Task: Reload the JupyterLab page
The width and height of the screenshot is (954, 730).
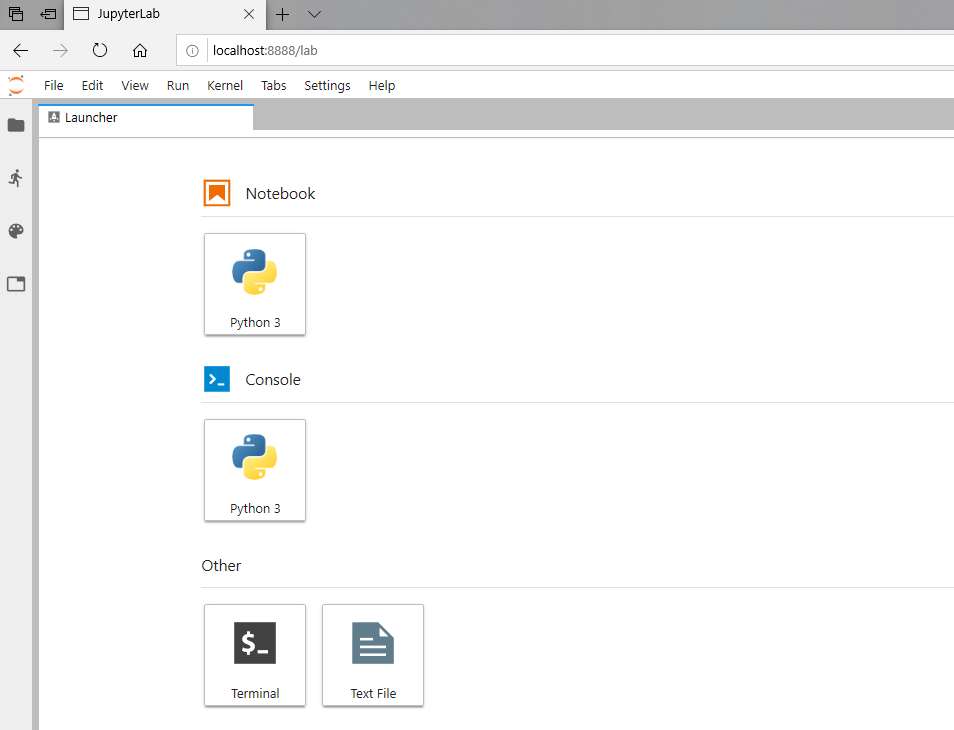Action: (x=100, y=50)
